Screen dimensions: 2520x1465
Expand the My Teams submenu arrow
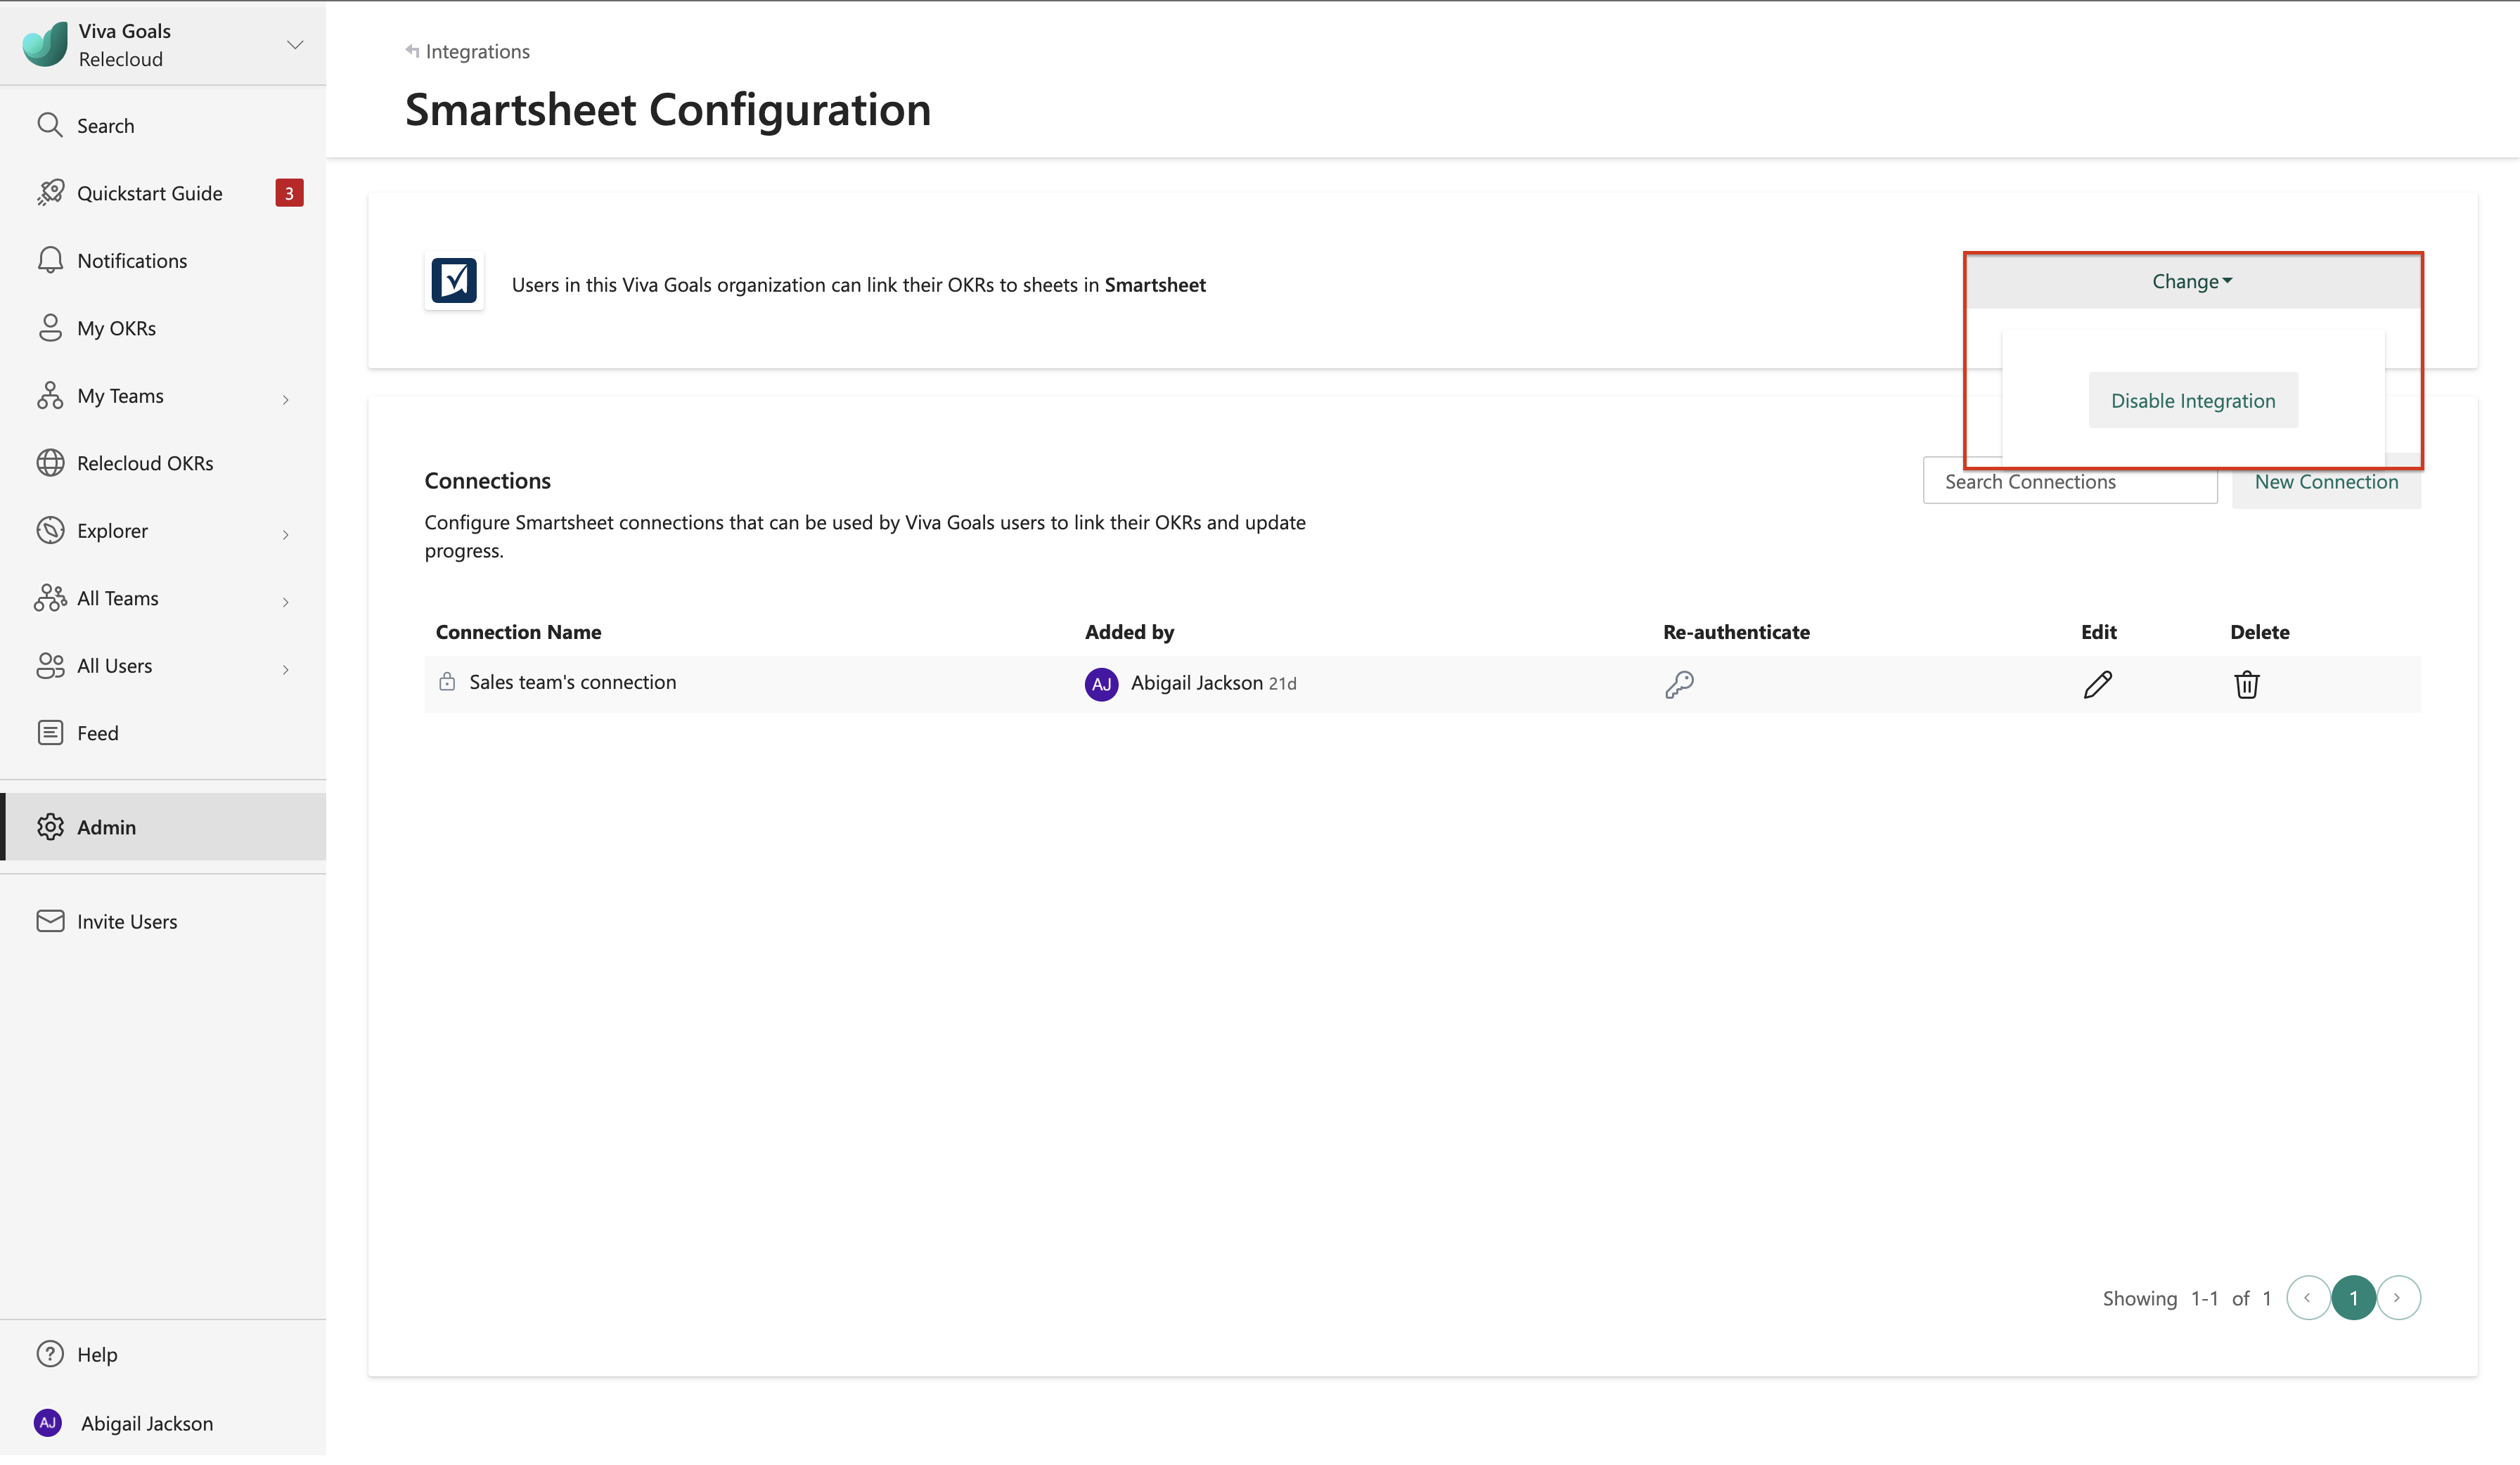click(286, 399)
